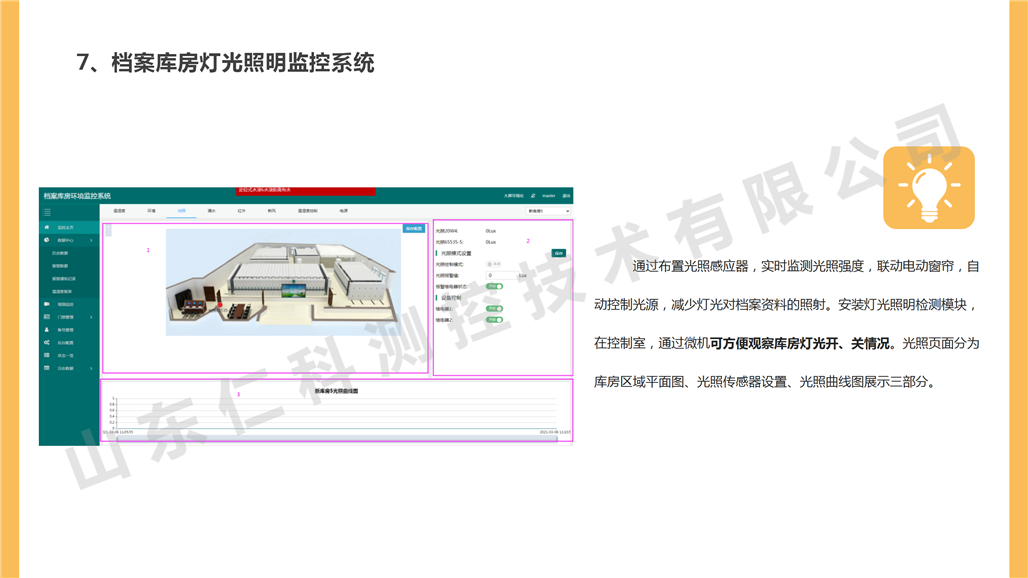Switch to the 温湿度 tab
The width and height of the screenshot is (1028, 578).
coord(119,211)
